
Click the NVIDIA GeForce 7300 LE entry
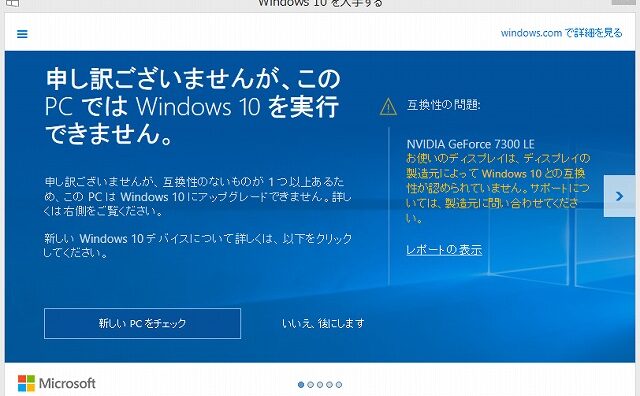(470, 144)
